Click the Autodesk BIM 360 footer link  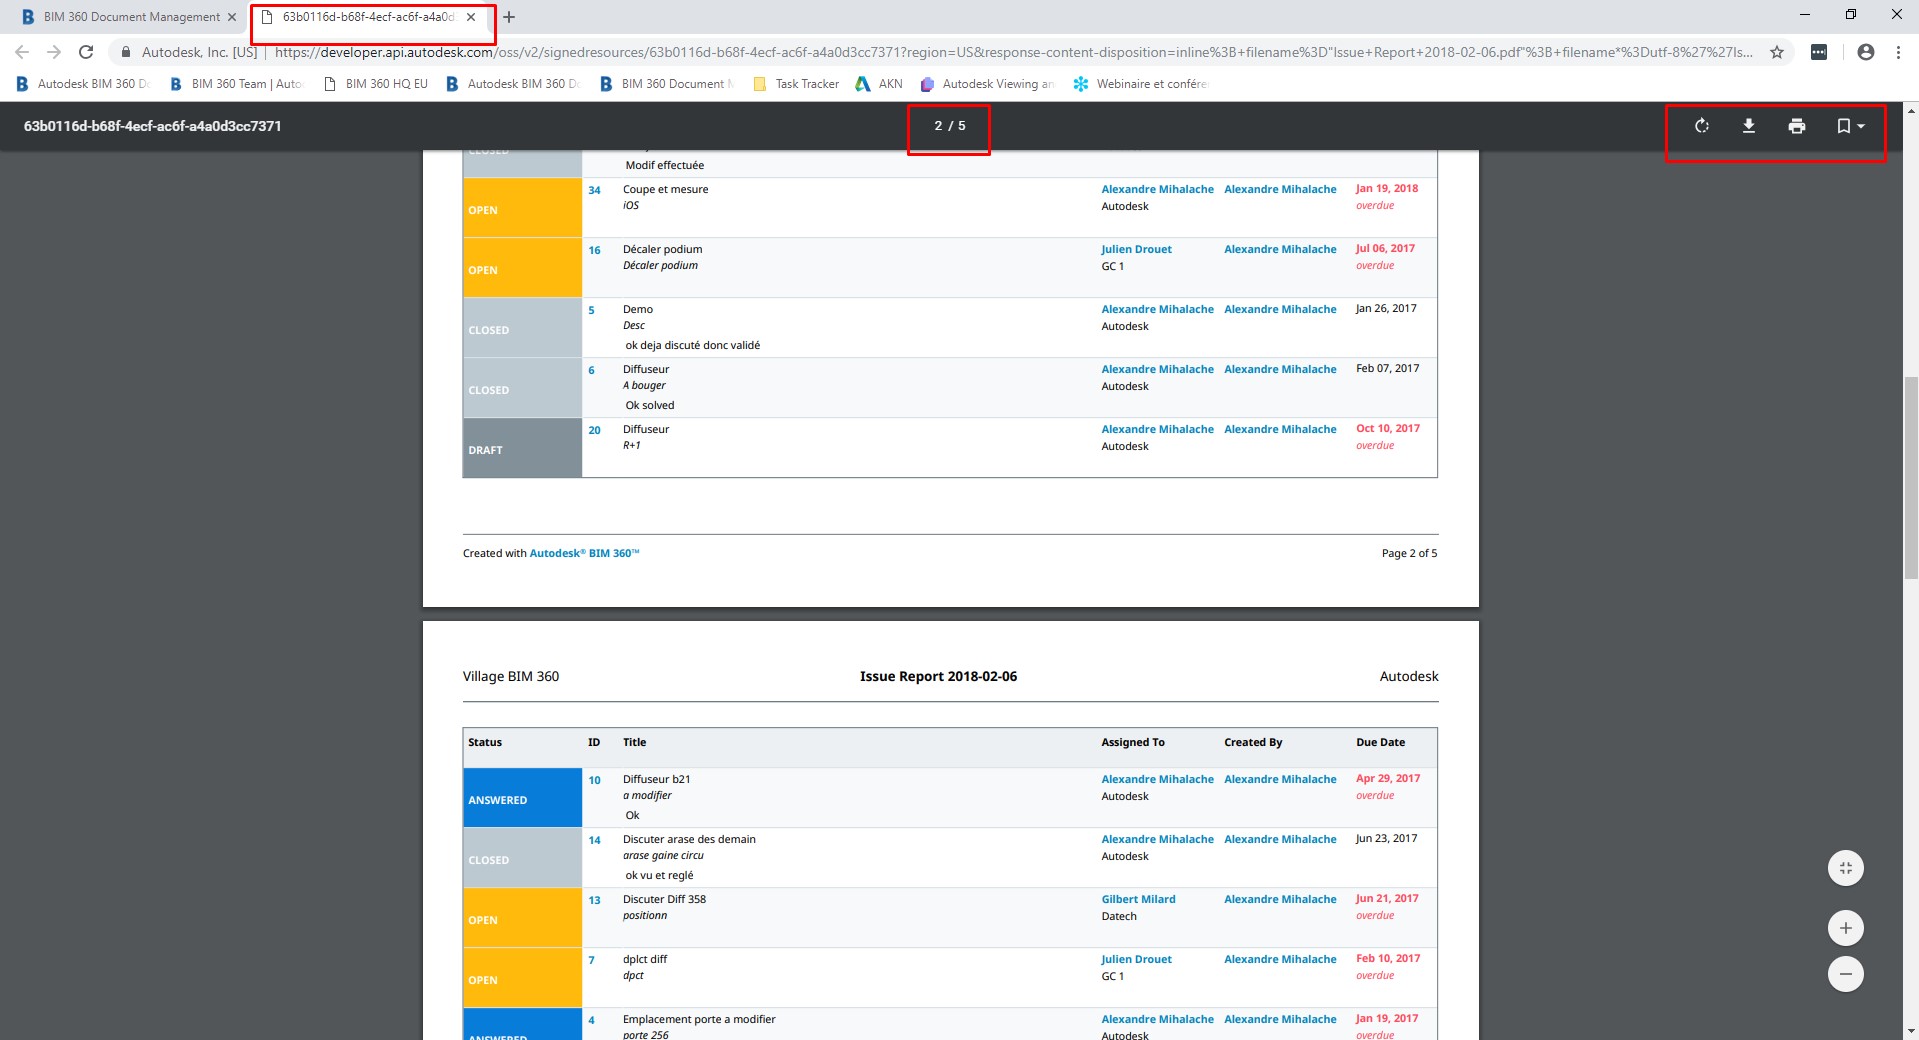[584, 553]
